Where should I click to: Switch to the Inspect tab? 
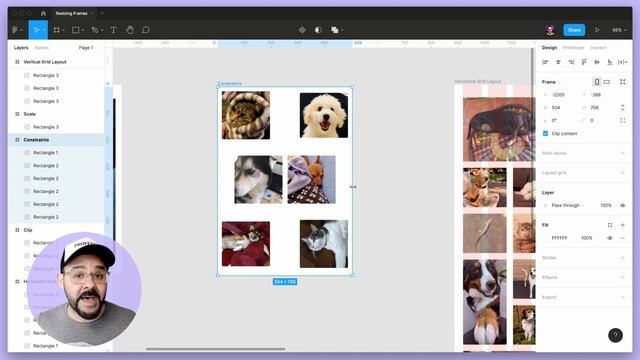coord(598,48)
